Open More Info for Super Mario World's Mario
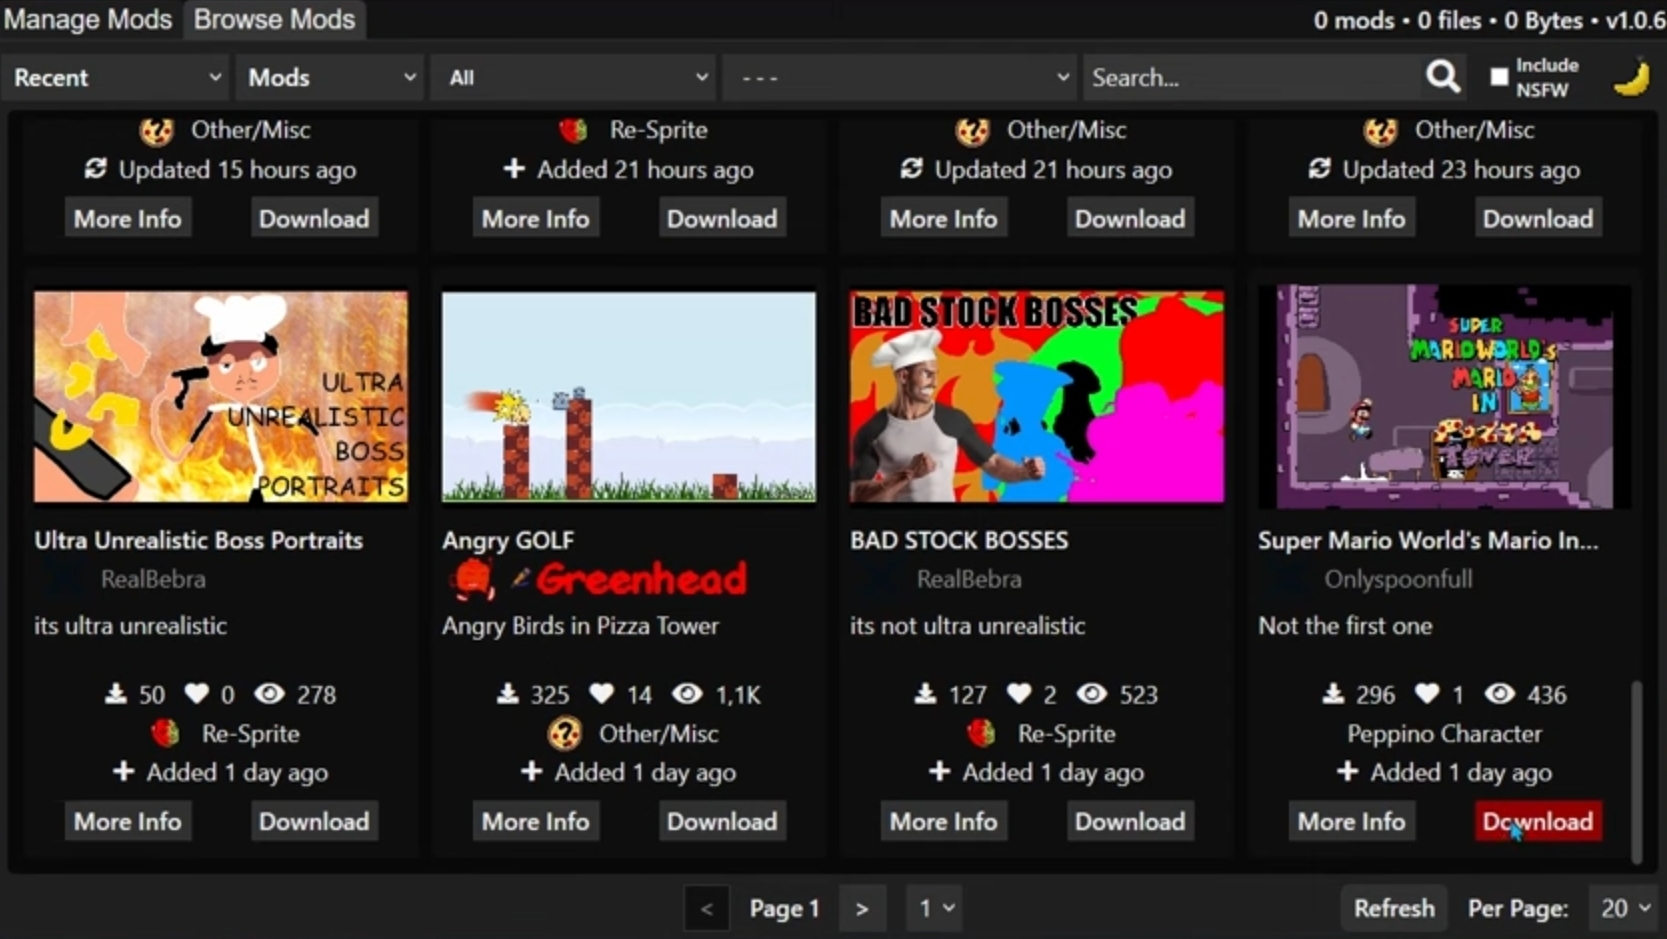This screenshot has width=1667, height=939. (x=1352, y=821)
